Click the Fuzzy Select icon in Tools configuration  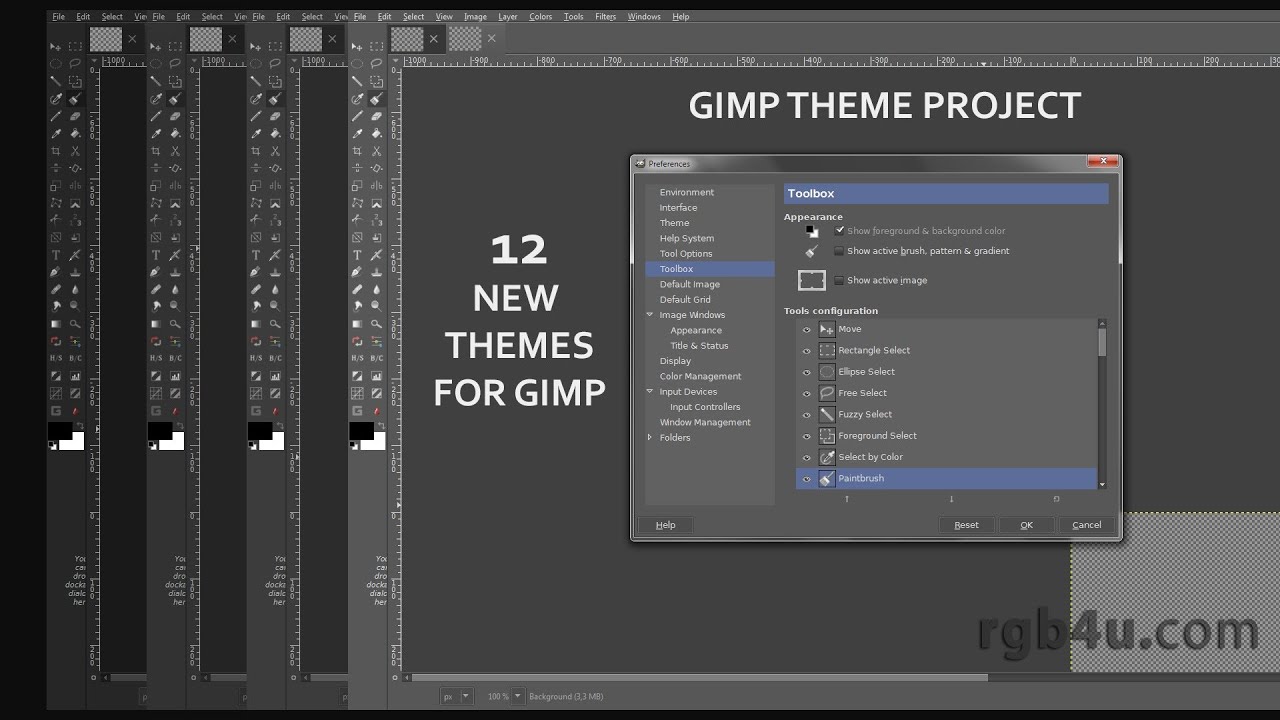pos(827,414)
